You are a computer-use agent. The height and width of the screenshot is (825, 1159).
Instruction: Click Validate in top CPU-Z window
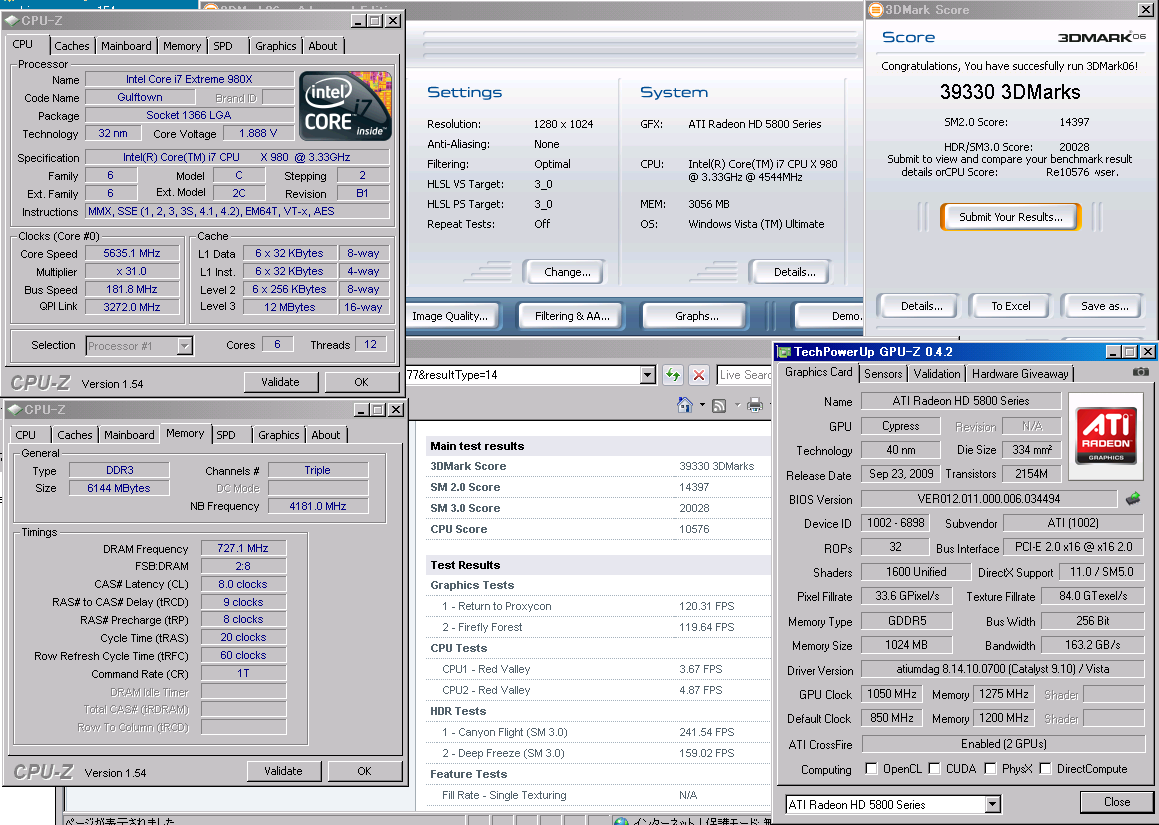tap(281, 382)
